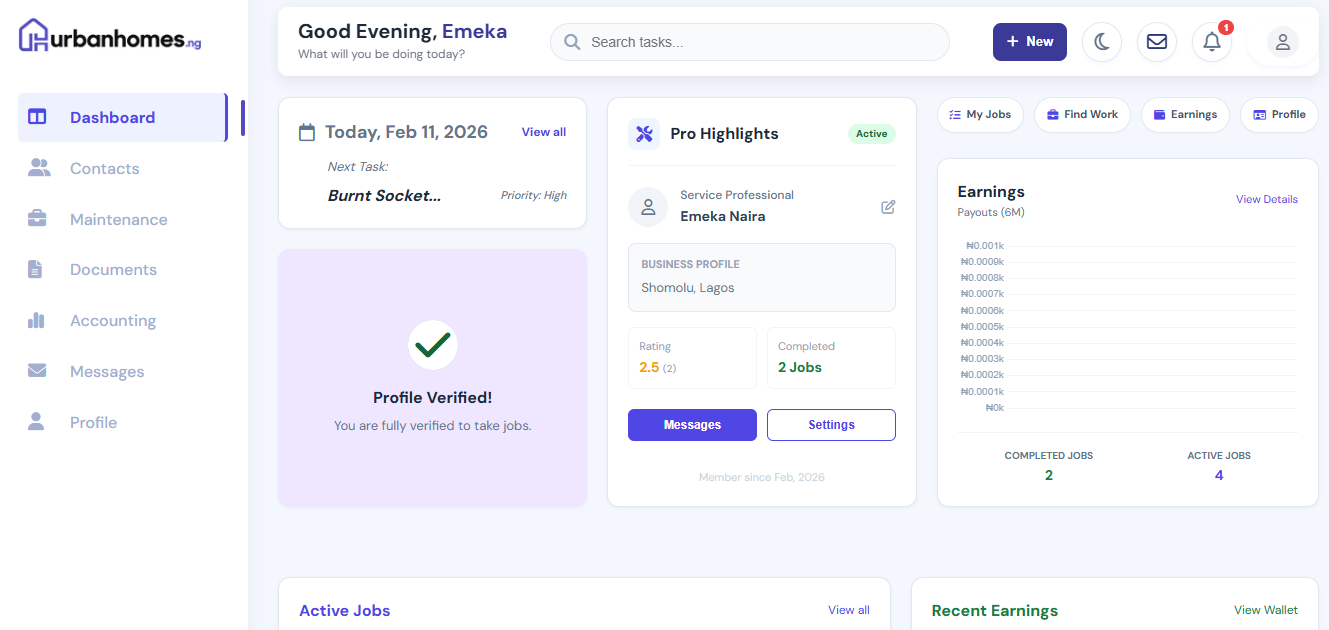This screenshot has width=1329, height=630.
Task: Select the Maintenance icon in the sidebar
Action: click(38, 218)
